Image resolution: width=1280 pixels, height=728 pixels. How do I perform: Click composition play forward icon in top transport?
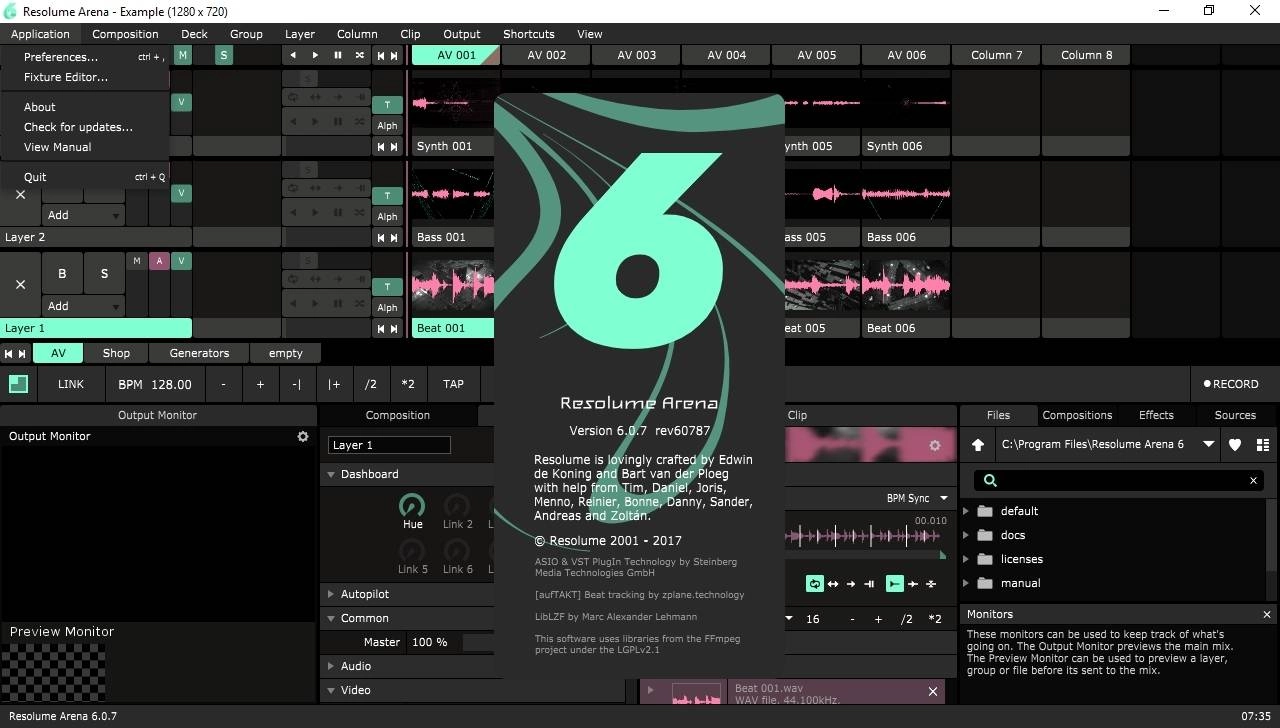(315, 56)
